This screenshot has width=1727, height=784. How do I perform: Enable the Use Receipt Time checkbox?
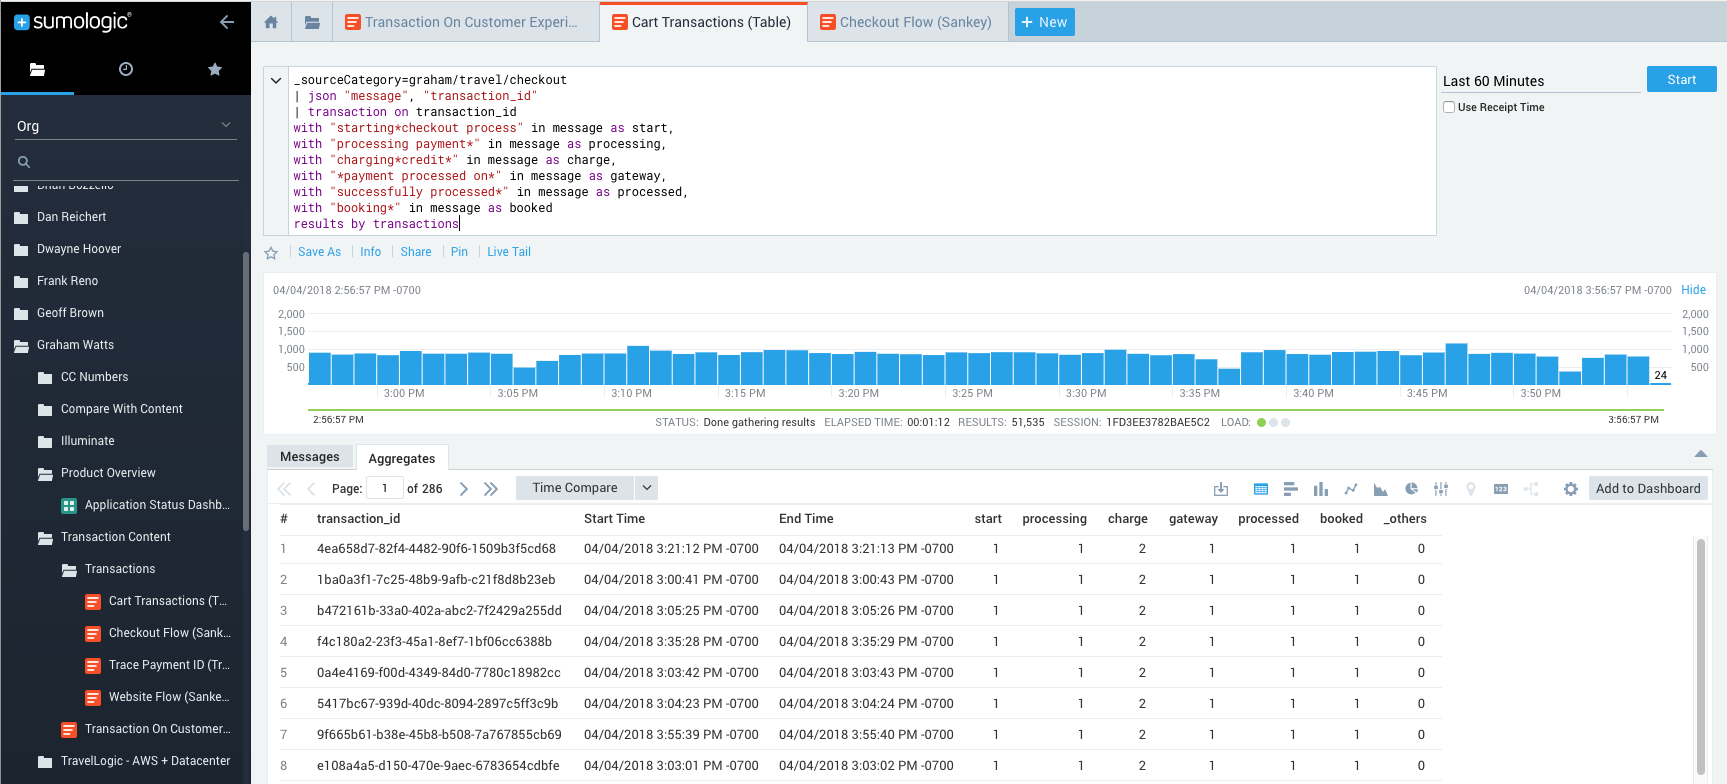point(1449,107)
